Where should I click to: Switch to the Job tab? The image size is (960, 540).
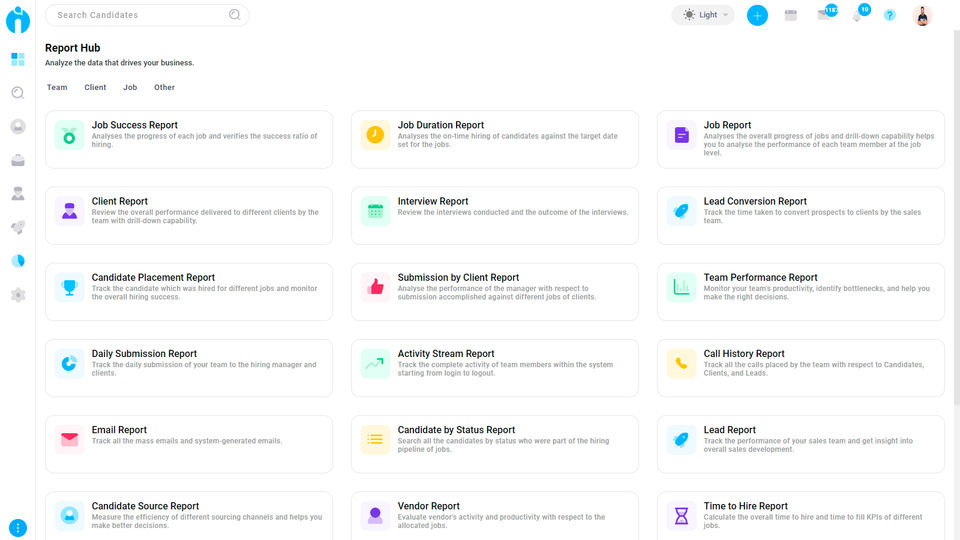(x=130, y=88)
